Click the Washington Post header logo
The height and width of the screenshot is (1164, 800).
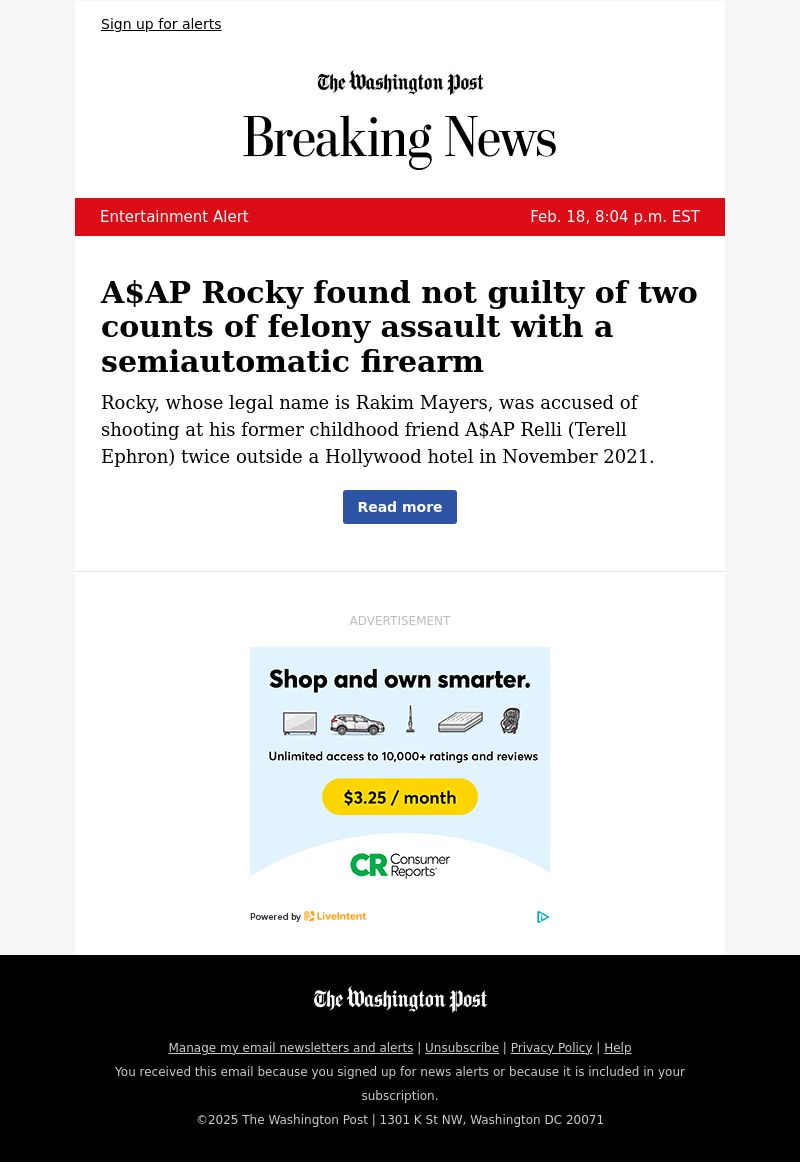(x=400, y=82)
